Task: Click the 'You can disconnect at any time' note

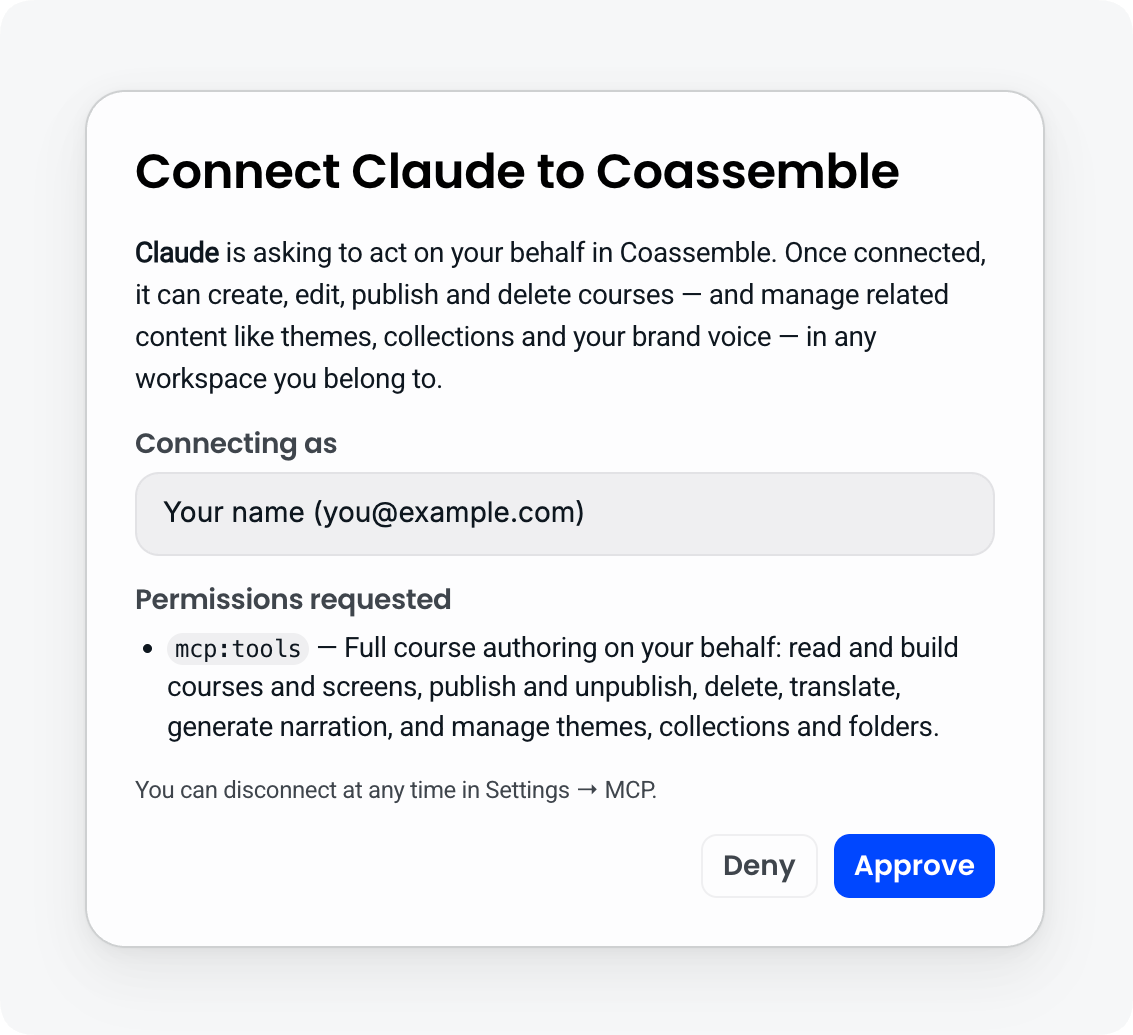Action: pyautogui.click(x=396, y=790)
